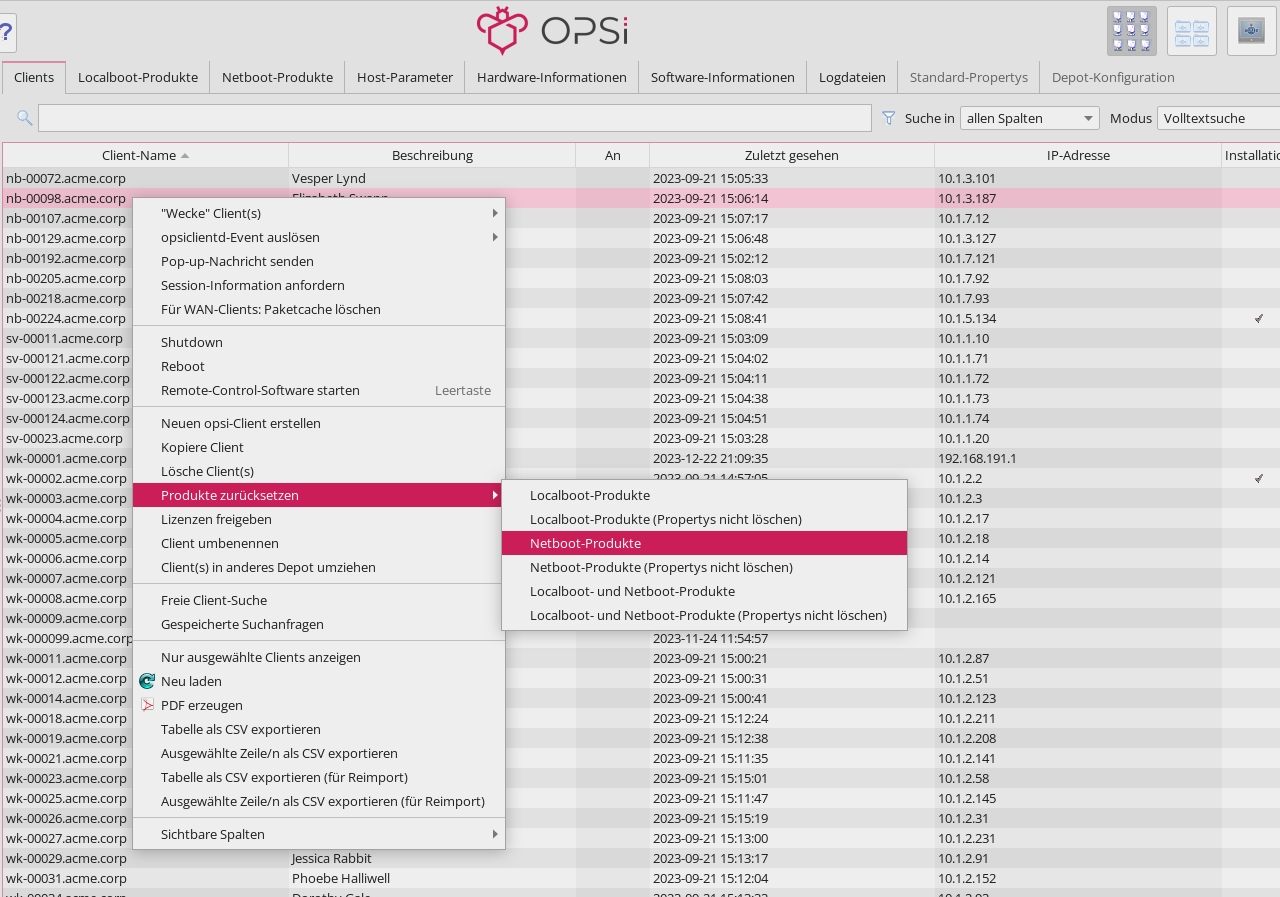
Task: Expand the Sichtbare Spalten submenu
Action: (x=319, y=834)
